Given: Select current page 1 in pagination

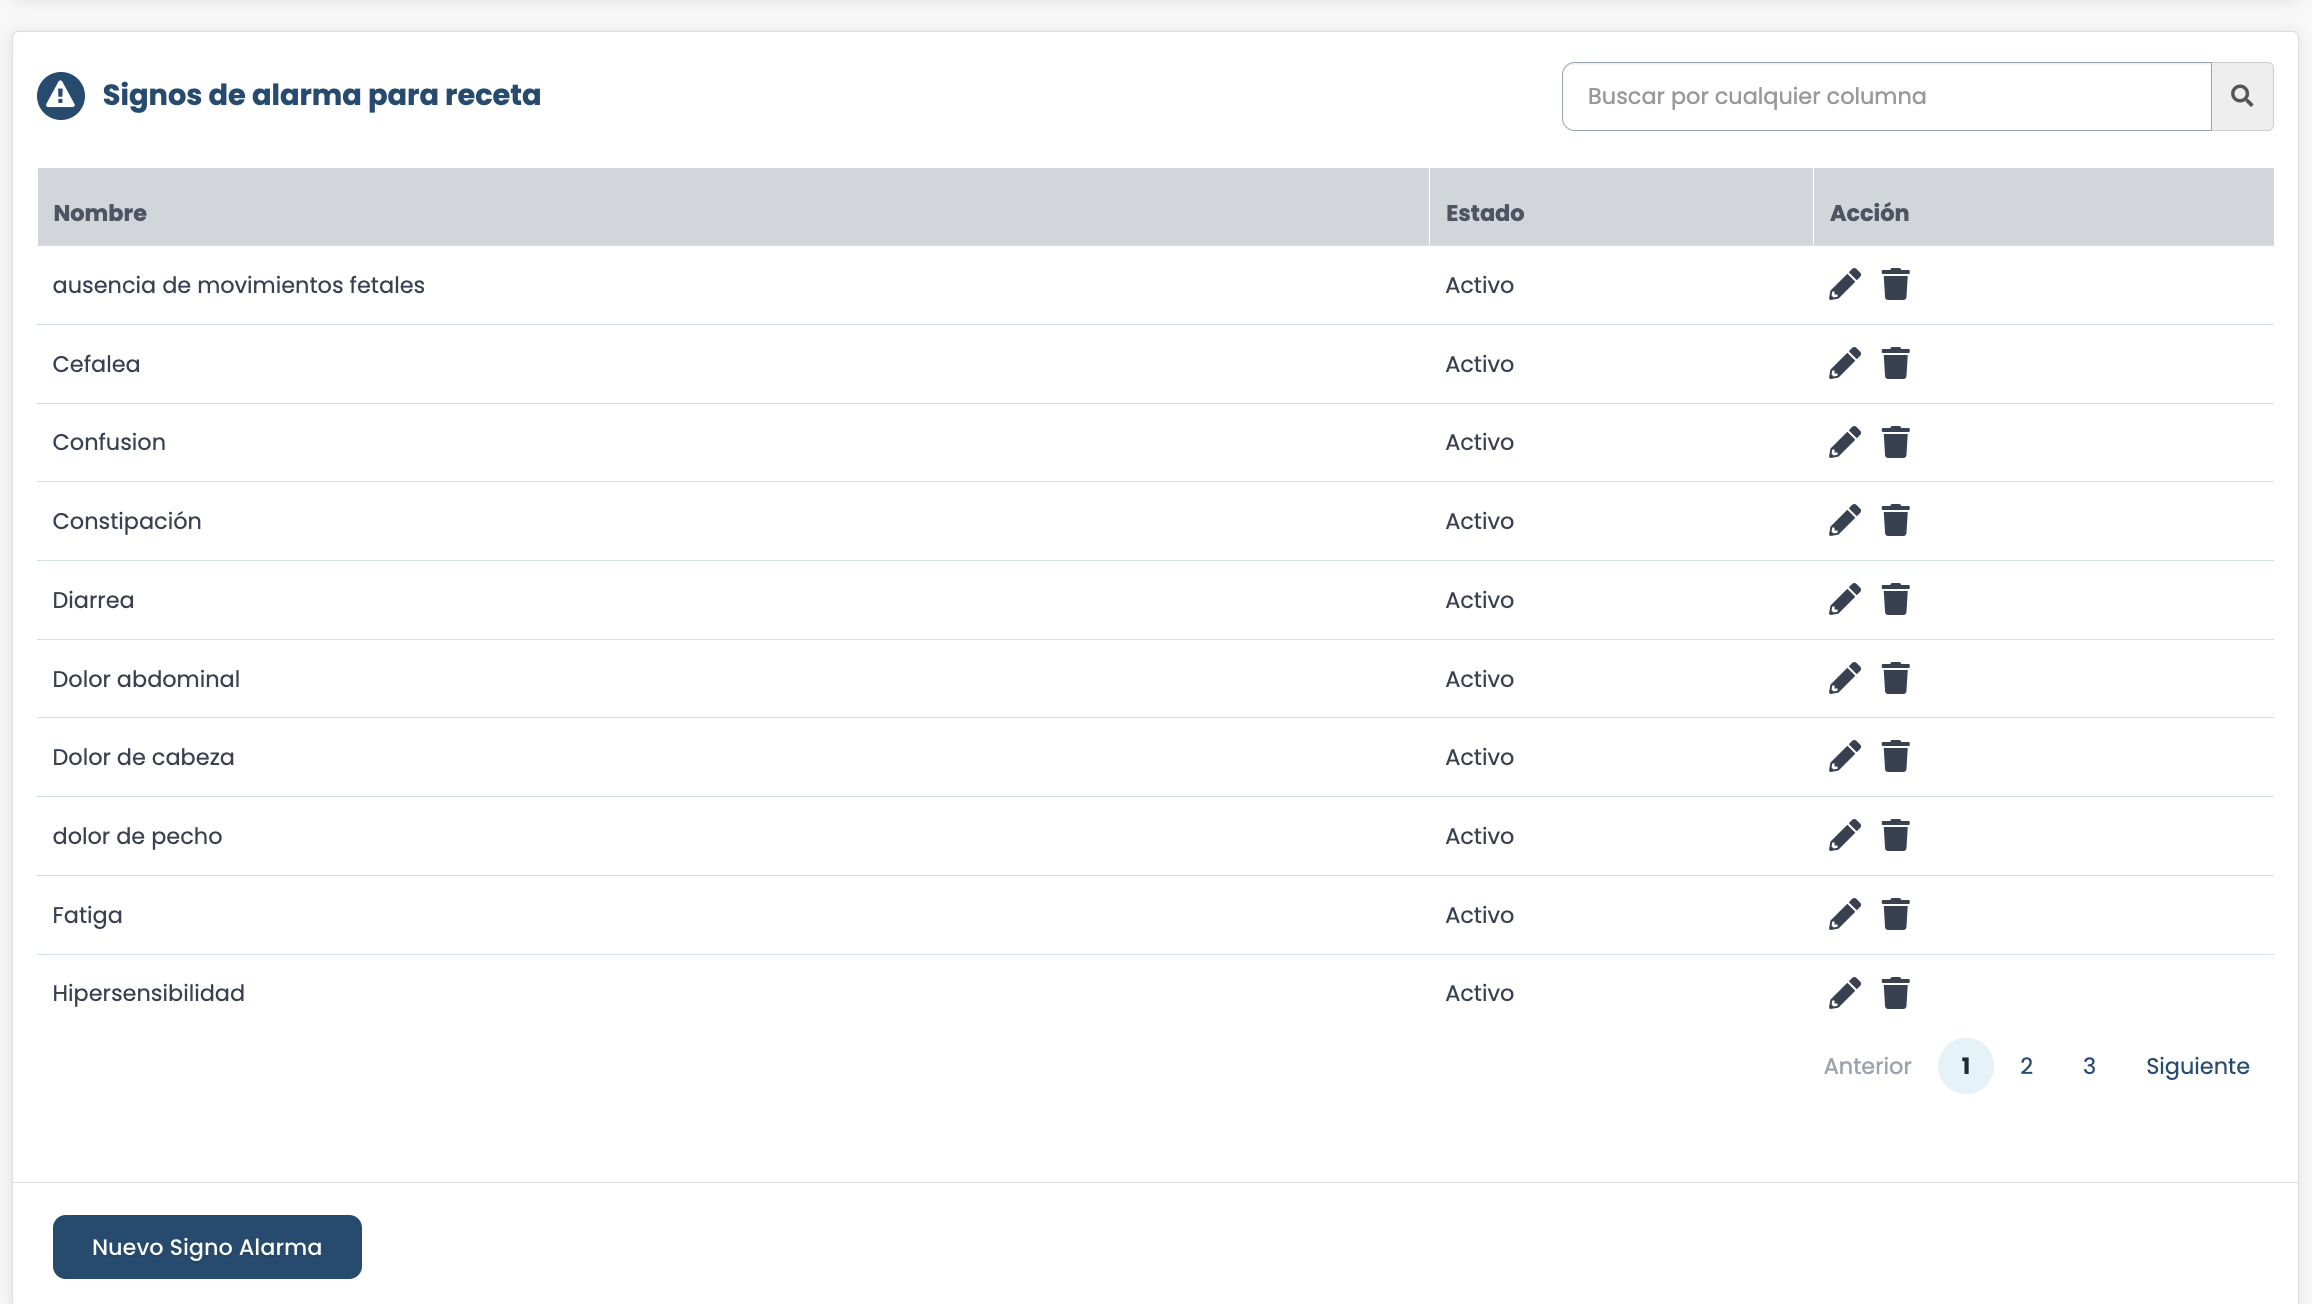Looking at the screenshot, I should click(1965, 1066).
